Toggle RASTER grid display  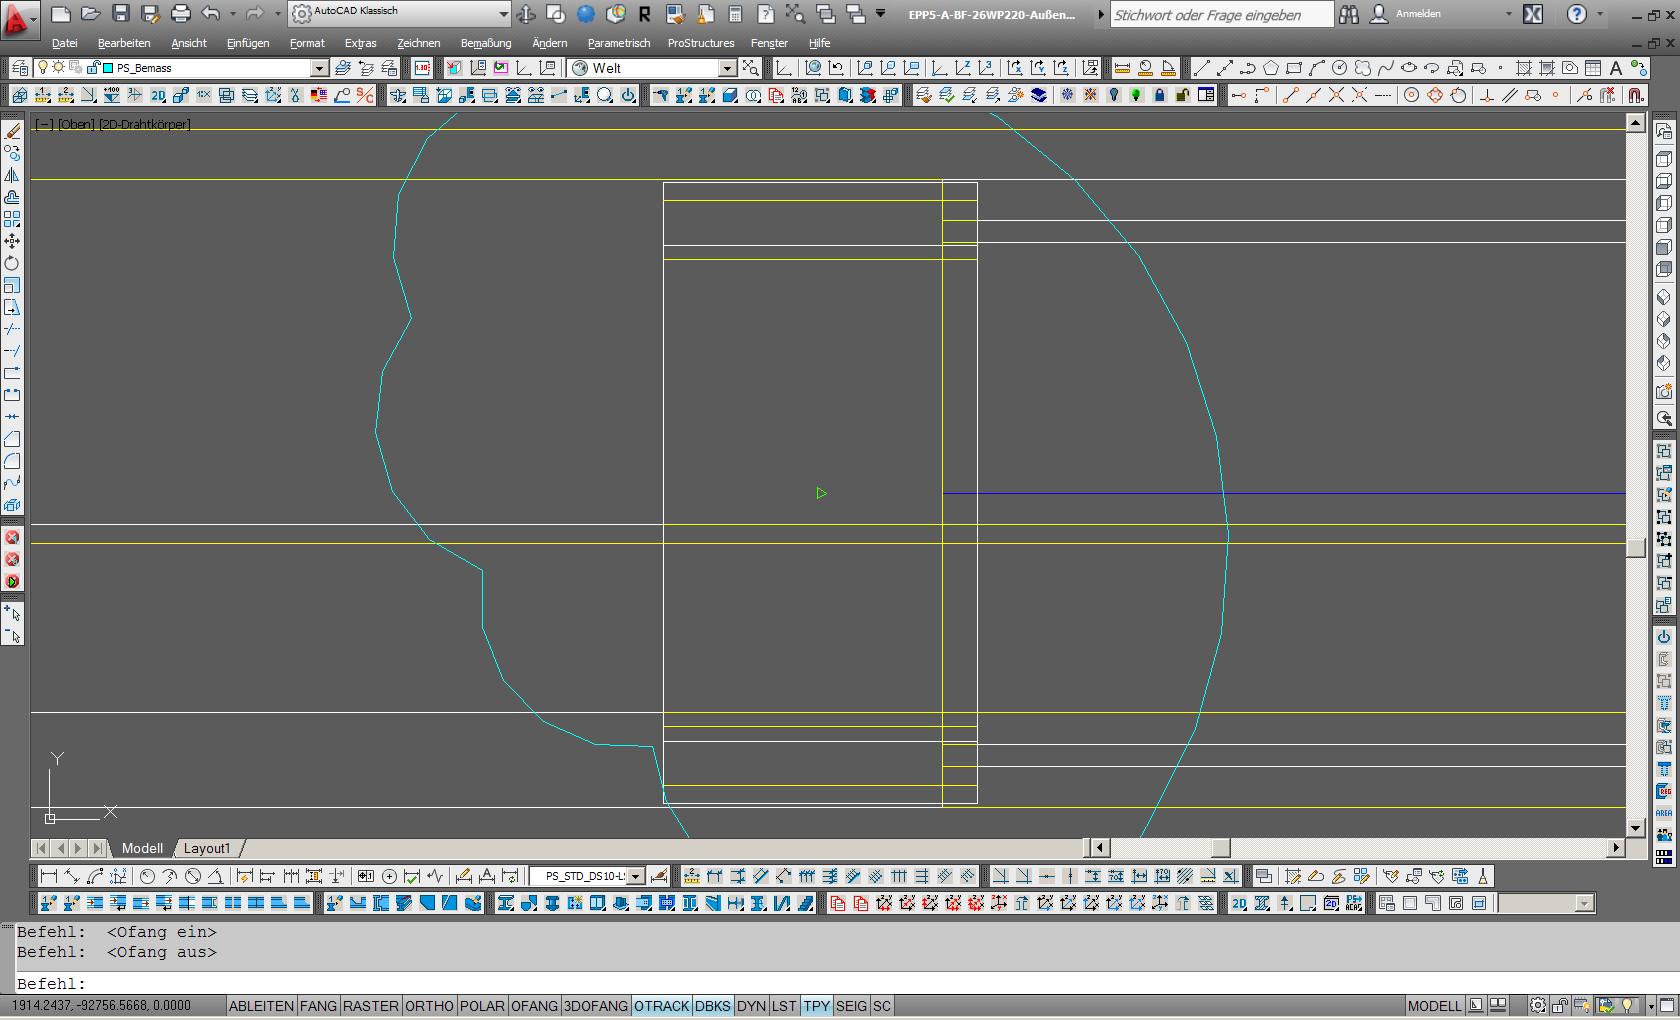click(371, 1006)
